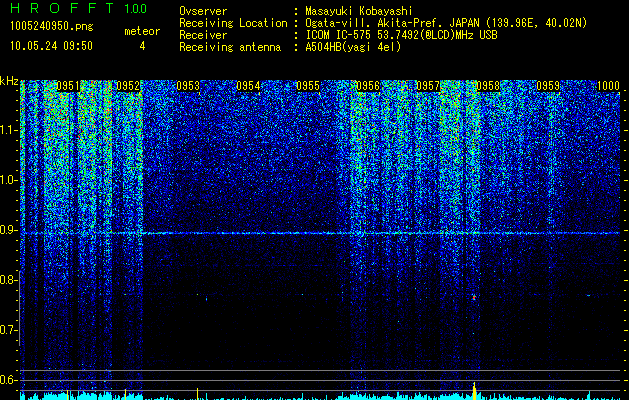The width and height of the screenshot is (629, 400).
Task: Select antenna value A504HB(yagi 4el)
Action: pyautogui.click(x=353, y=47)
